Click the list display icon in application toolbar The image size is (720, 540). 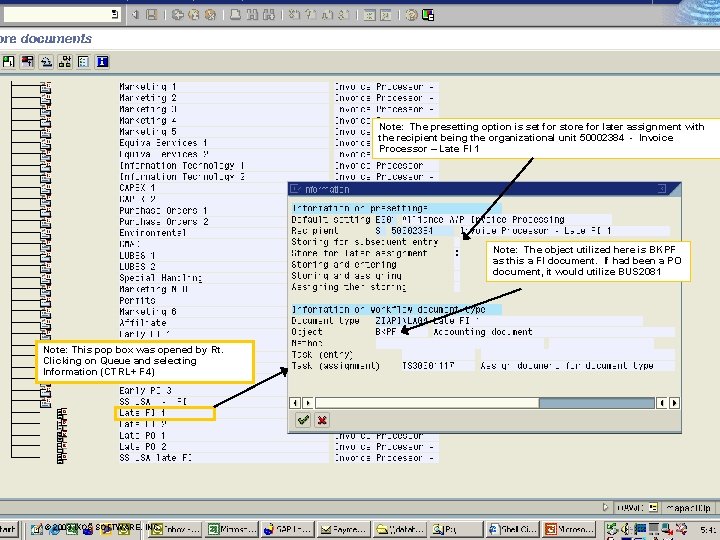83,62
